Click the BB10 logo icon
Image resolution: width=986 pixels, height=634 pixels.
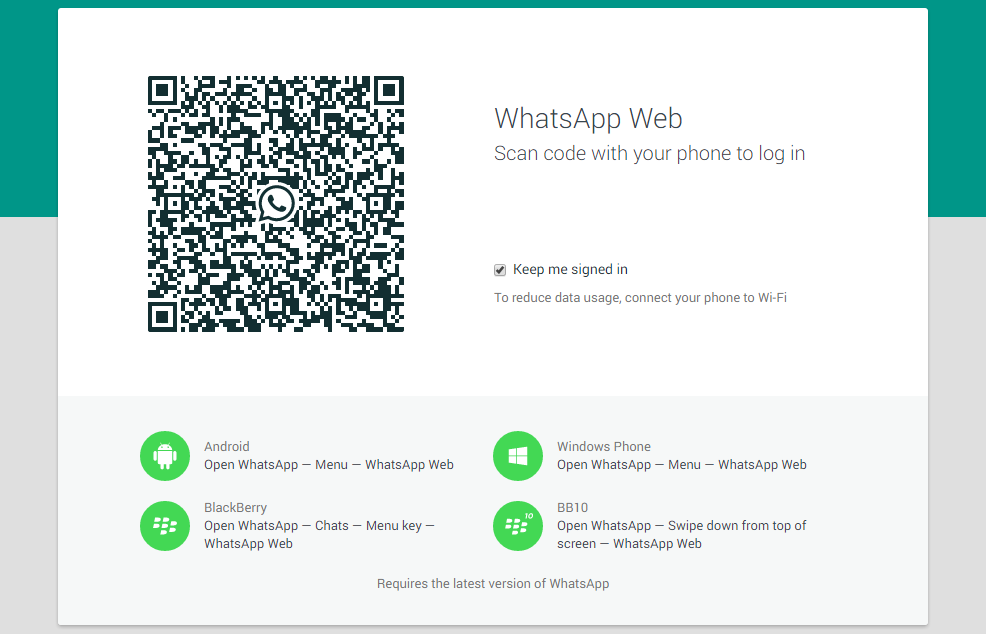pyautogui.click(x=517, y=526)
